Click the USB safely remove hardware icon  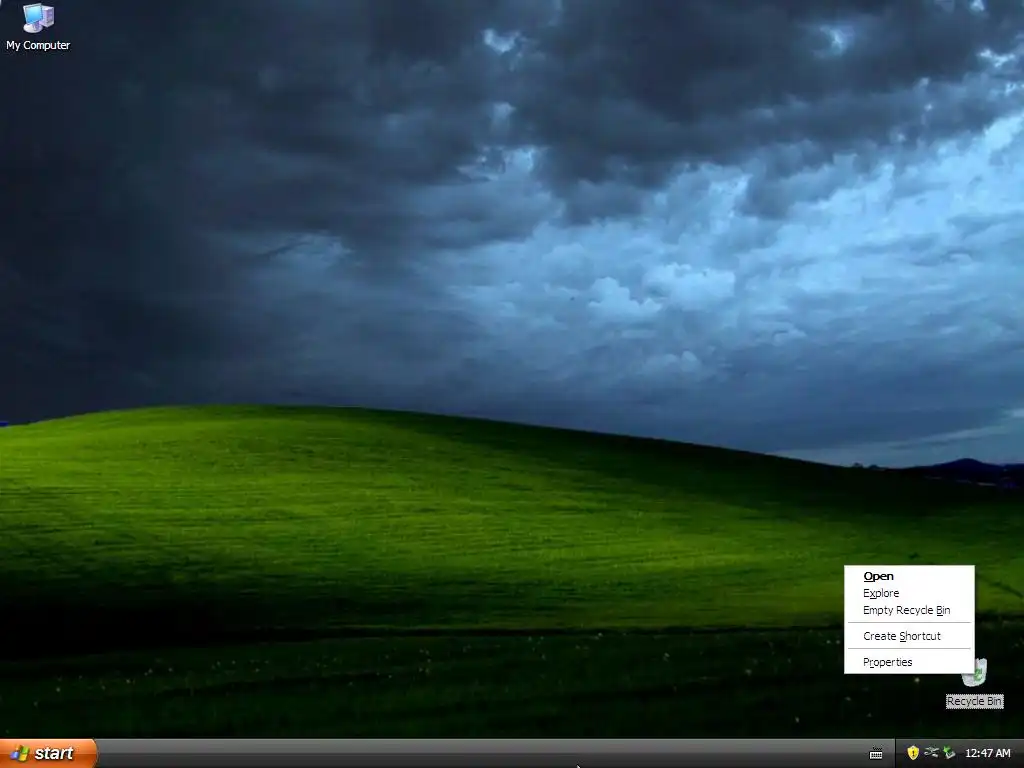coord(931,753)
